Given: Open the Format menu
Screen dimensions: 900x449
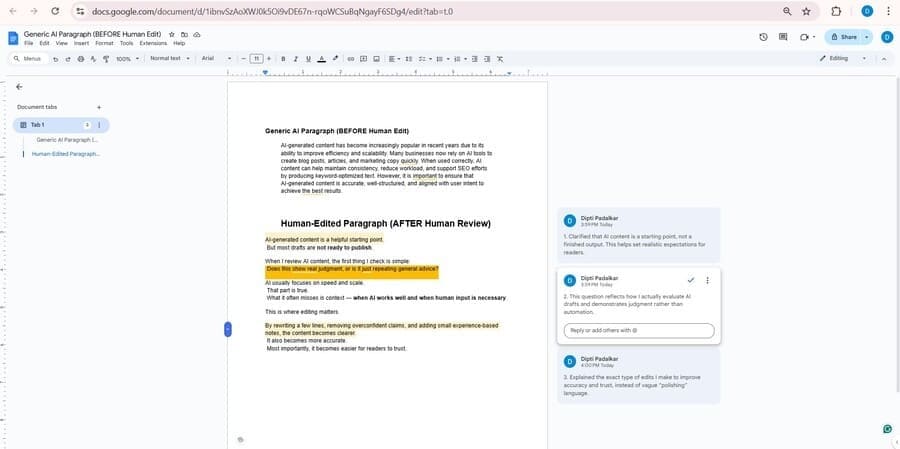Looking at the screenshot, I should tap(104, 43).
